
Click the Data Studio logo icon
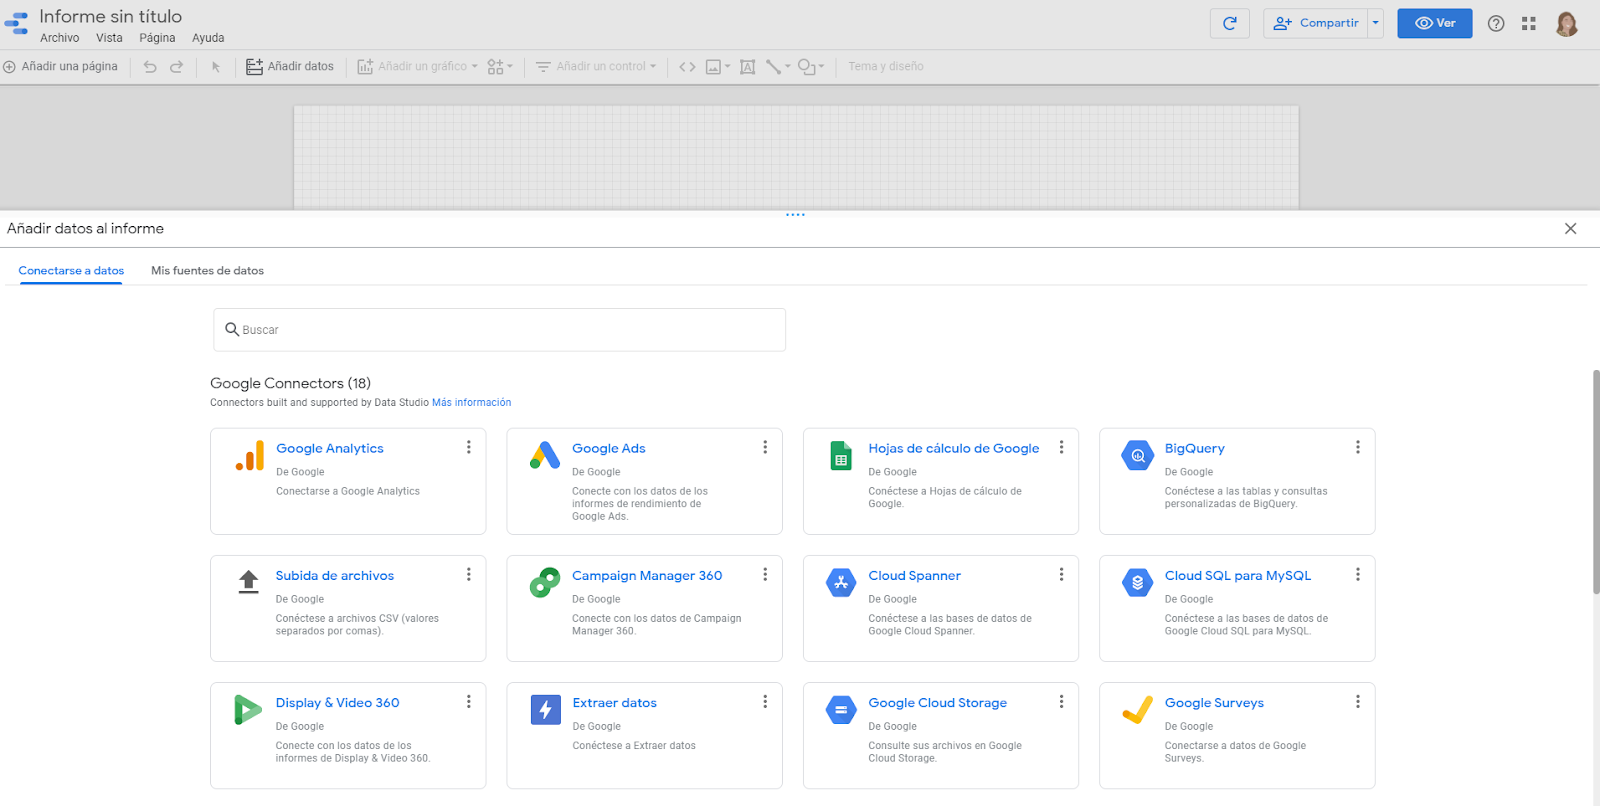tap(16, 24)
